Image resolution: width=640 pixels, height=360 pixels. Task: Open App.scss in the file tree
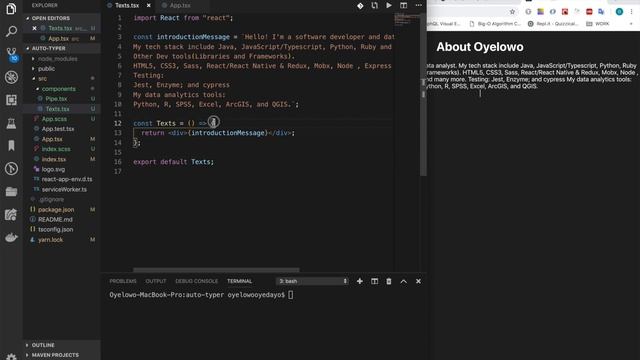tap(54, 119)
